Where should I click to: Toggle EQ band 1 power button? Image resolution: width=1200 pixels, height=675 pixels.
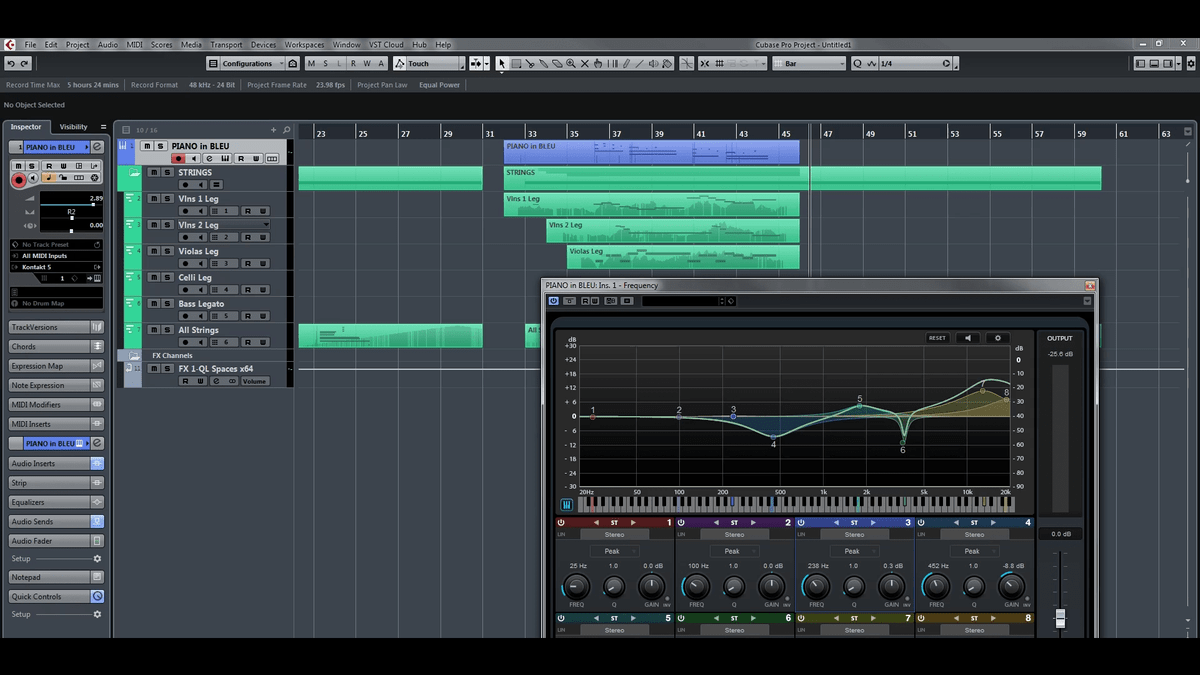pos(561,523)
